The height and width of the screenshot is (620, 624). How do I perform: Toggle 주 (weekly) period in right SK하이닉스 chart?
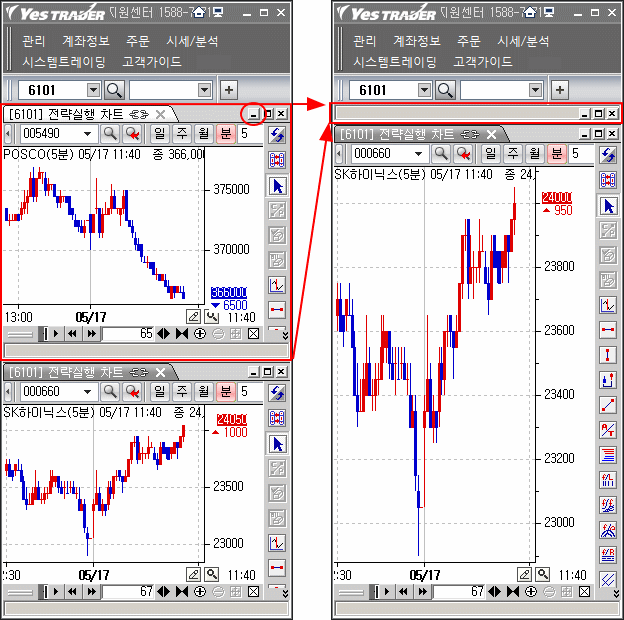point(514,153)
